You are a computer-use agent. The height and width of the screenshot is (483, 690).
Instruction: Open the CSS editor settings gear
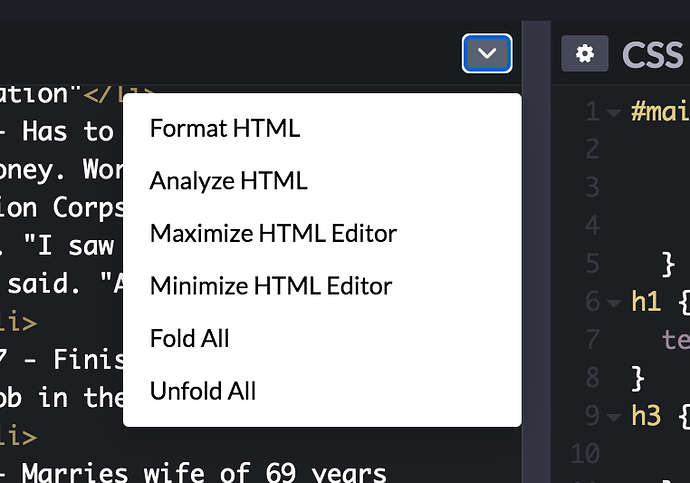point(585,54)
